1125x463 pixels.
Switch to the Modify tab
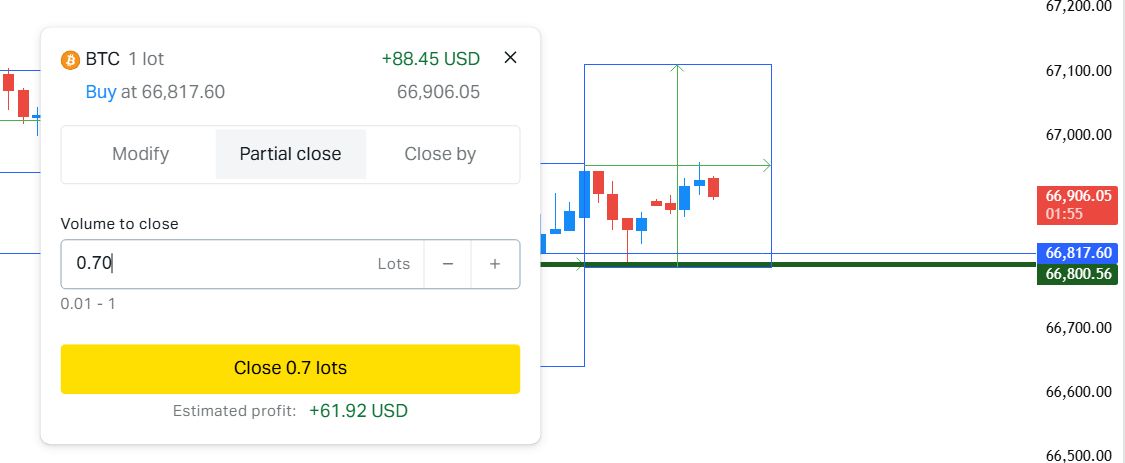coord(140,154)
